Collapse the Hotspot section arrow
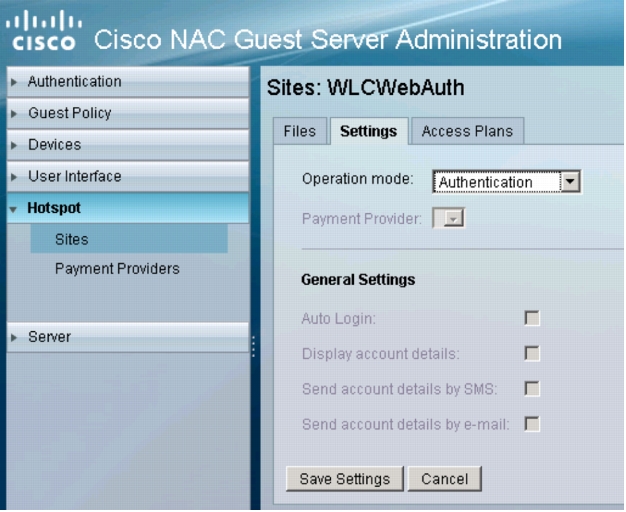 pyautogui.click(x=14, y=209)
